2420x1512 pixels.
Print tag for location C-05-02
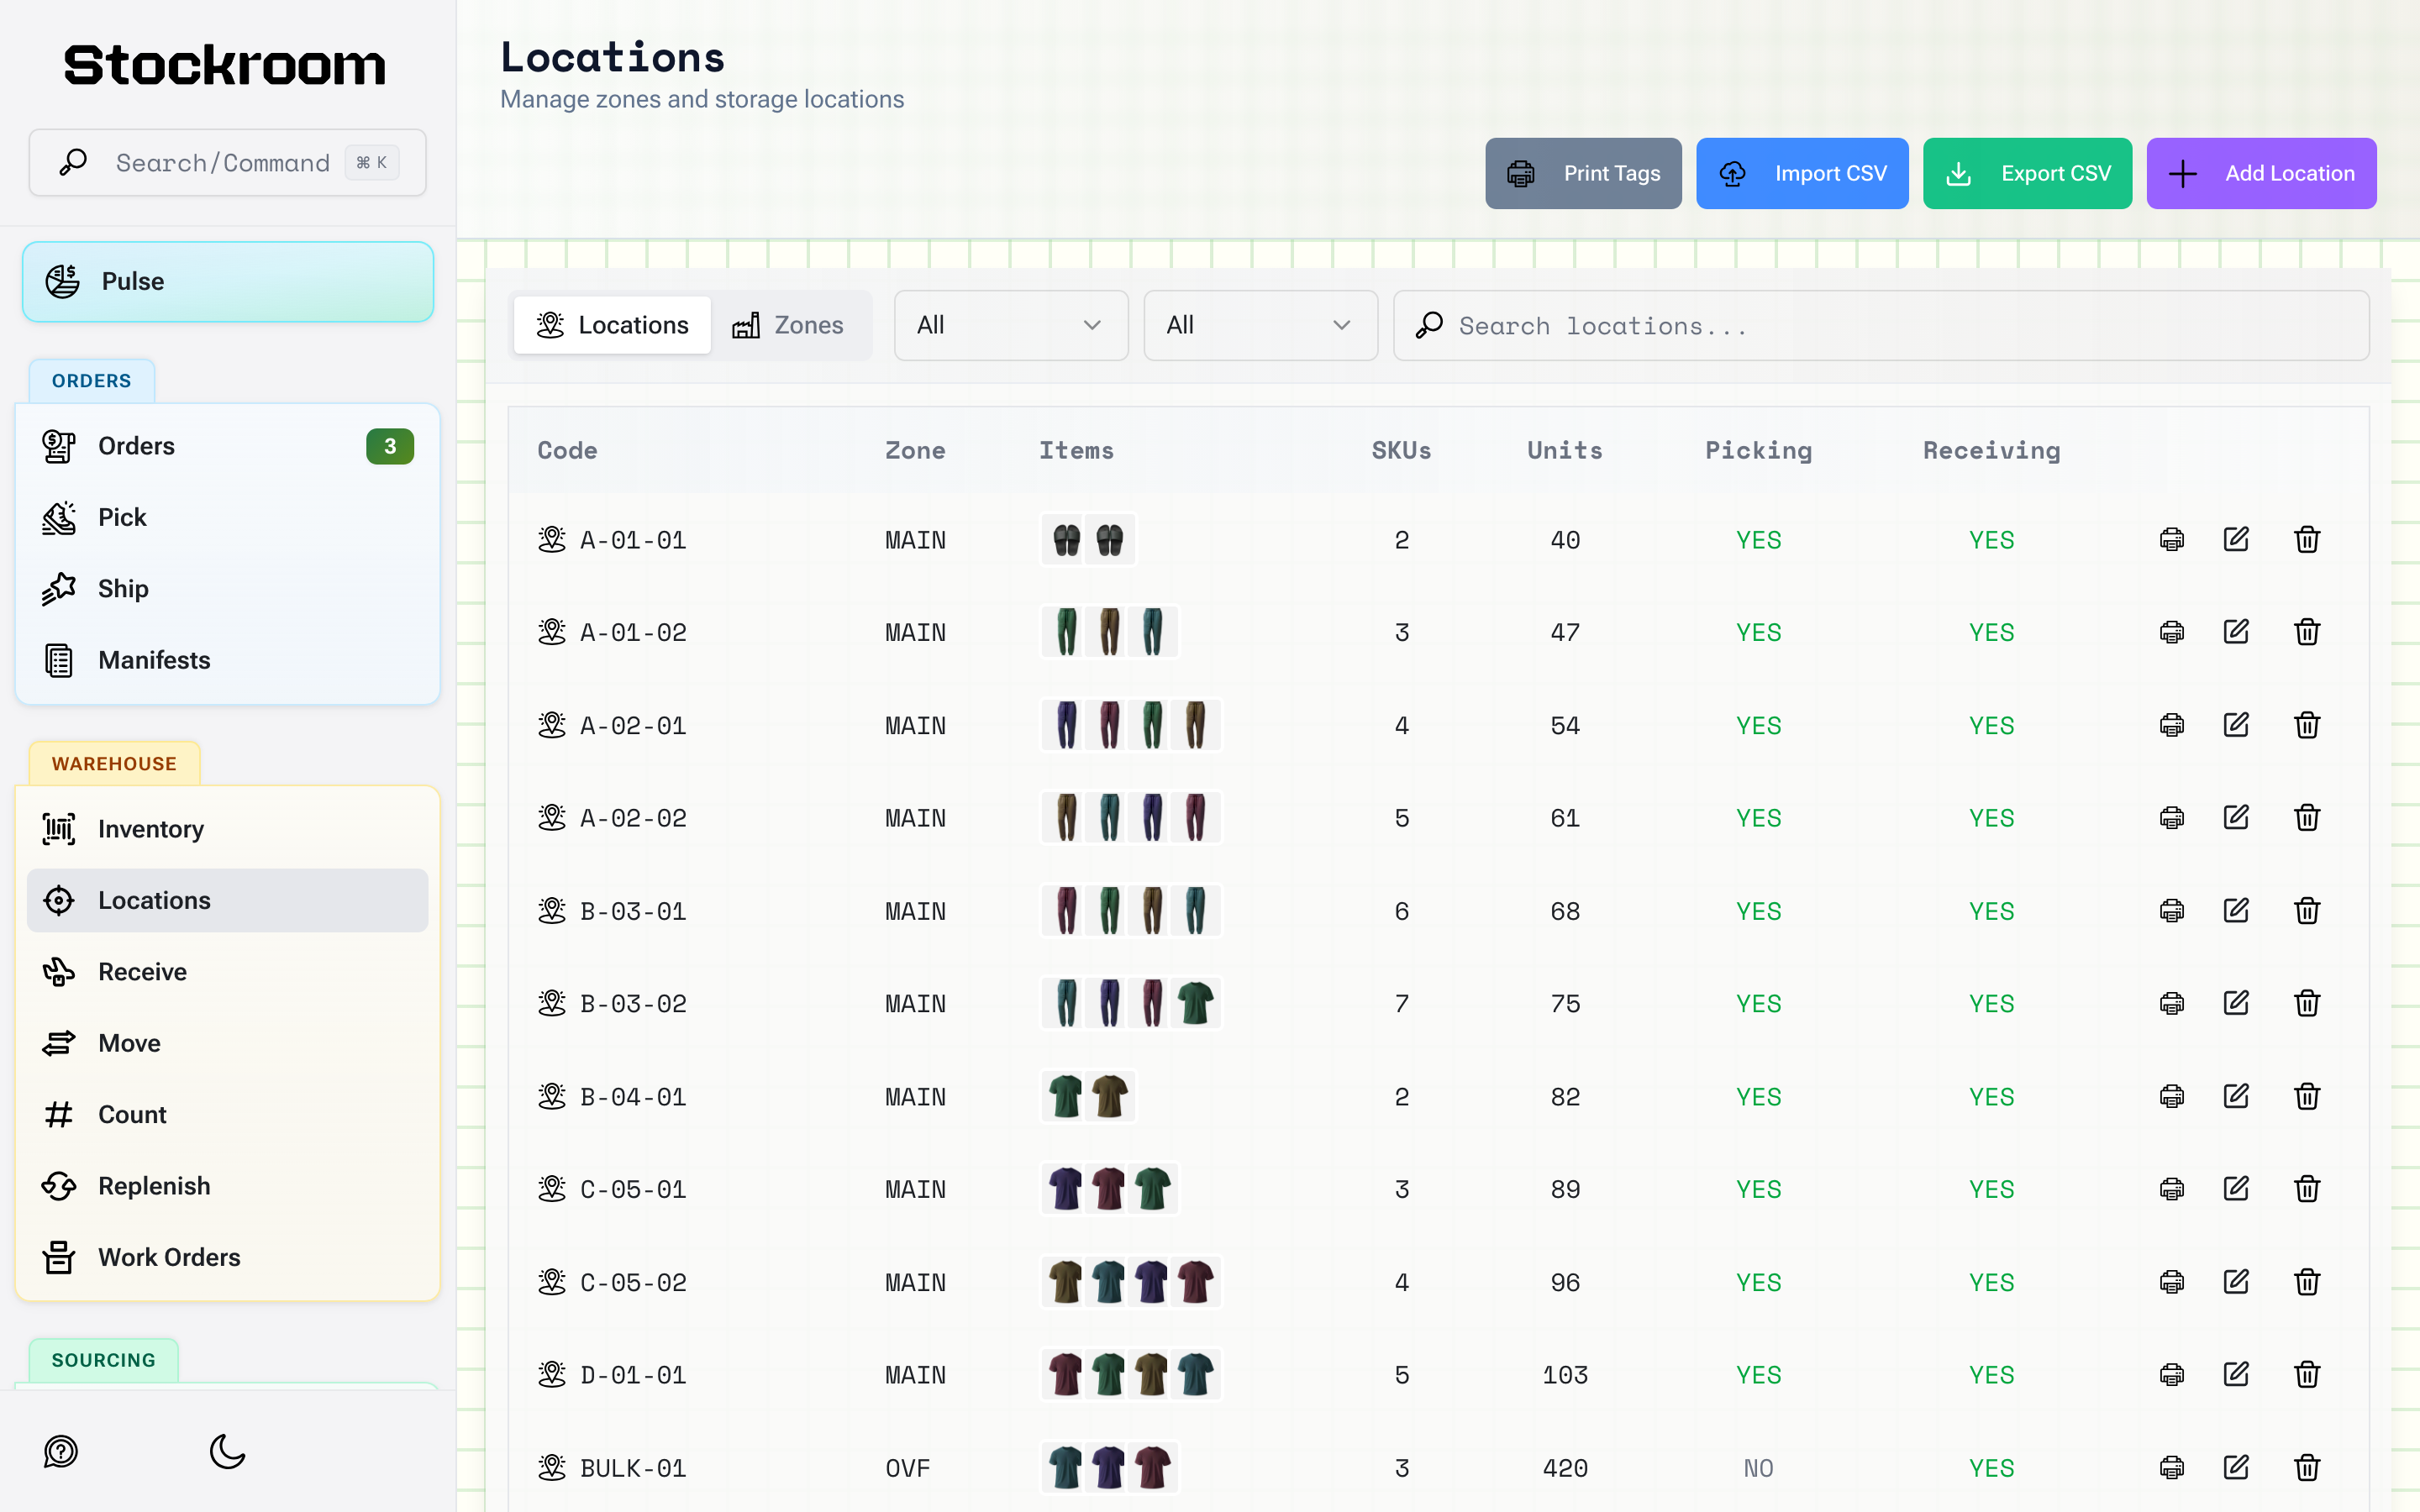(2171, 1282)
